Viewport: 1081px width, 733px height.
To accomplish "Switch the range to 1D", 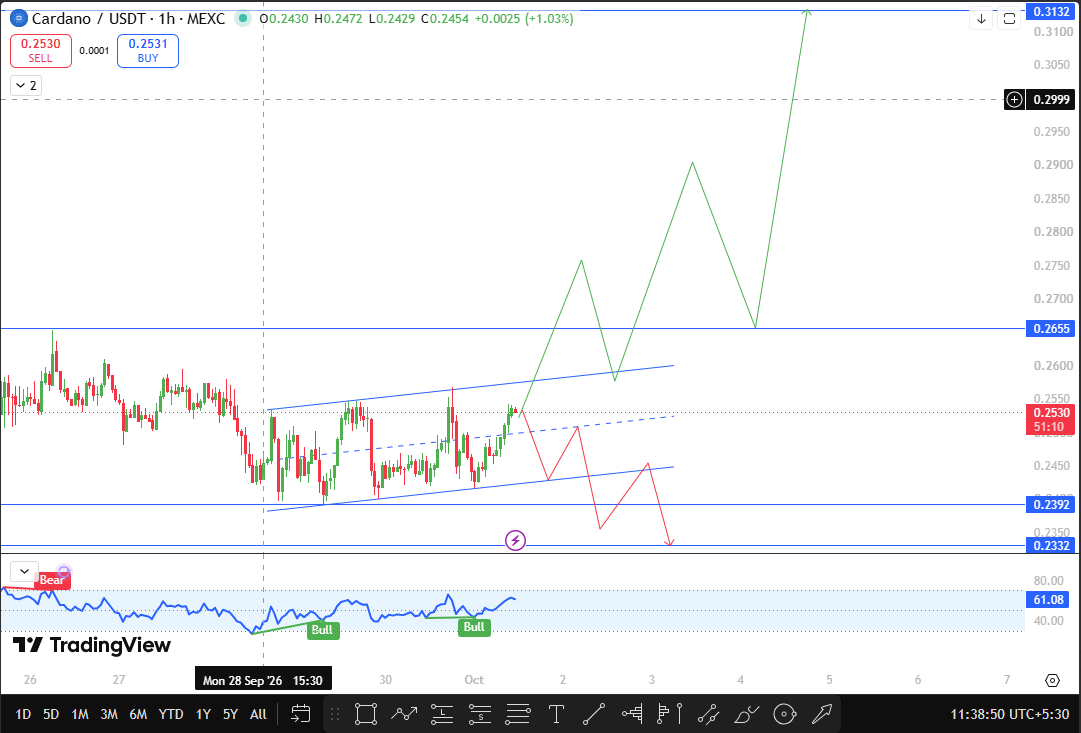I will pos(23,714).
